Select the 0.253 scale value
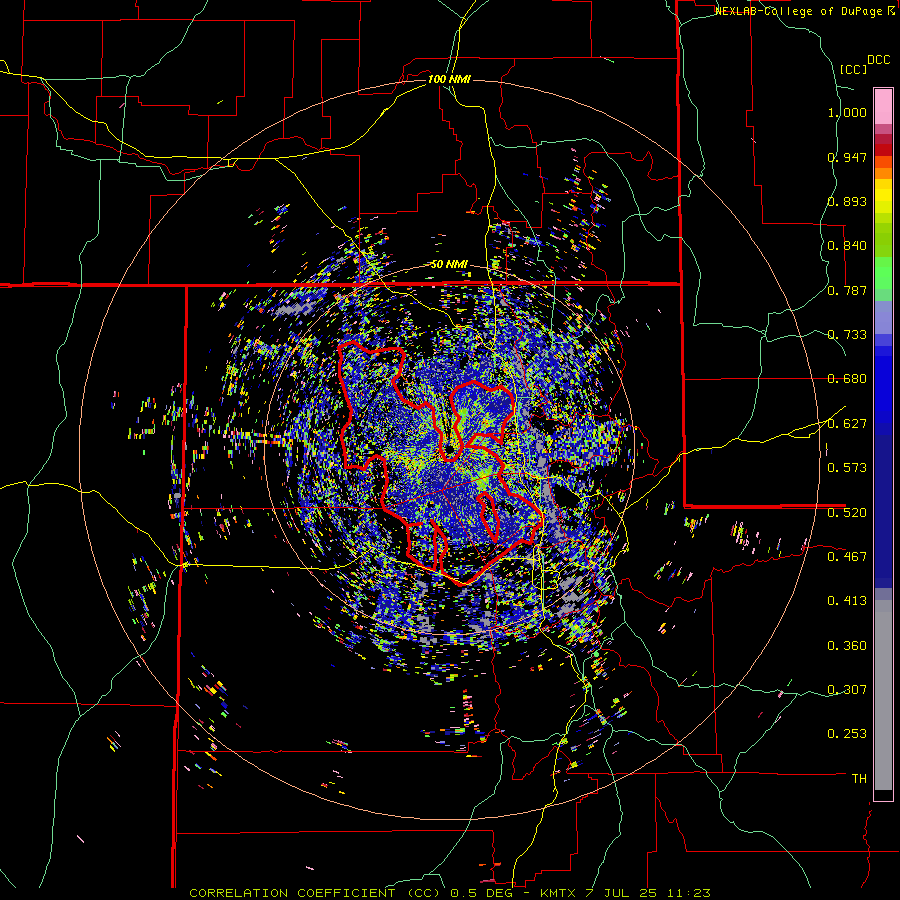The width and height of the screenshot is (900, 900). [x=847, y=734]
